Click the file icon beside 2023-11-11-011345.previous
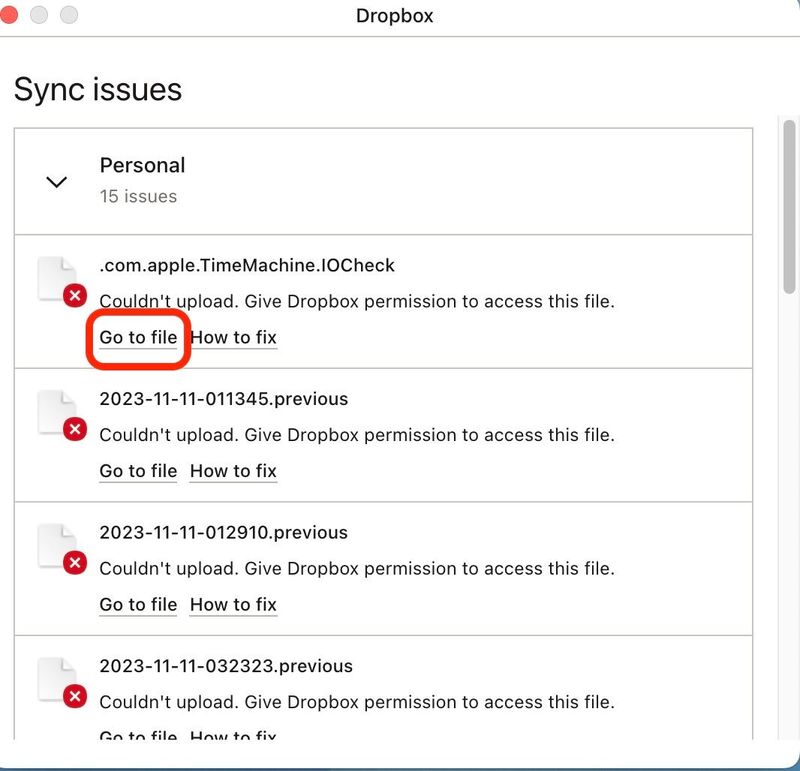 pyautogui.click(x=55, y=411)
